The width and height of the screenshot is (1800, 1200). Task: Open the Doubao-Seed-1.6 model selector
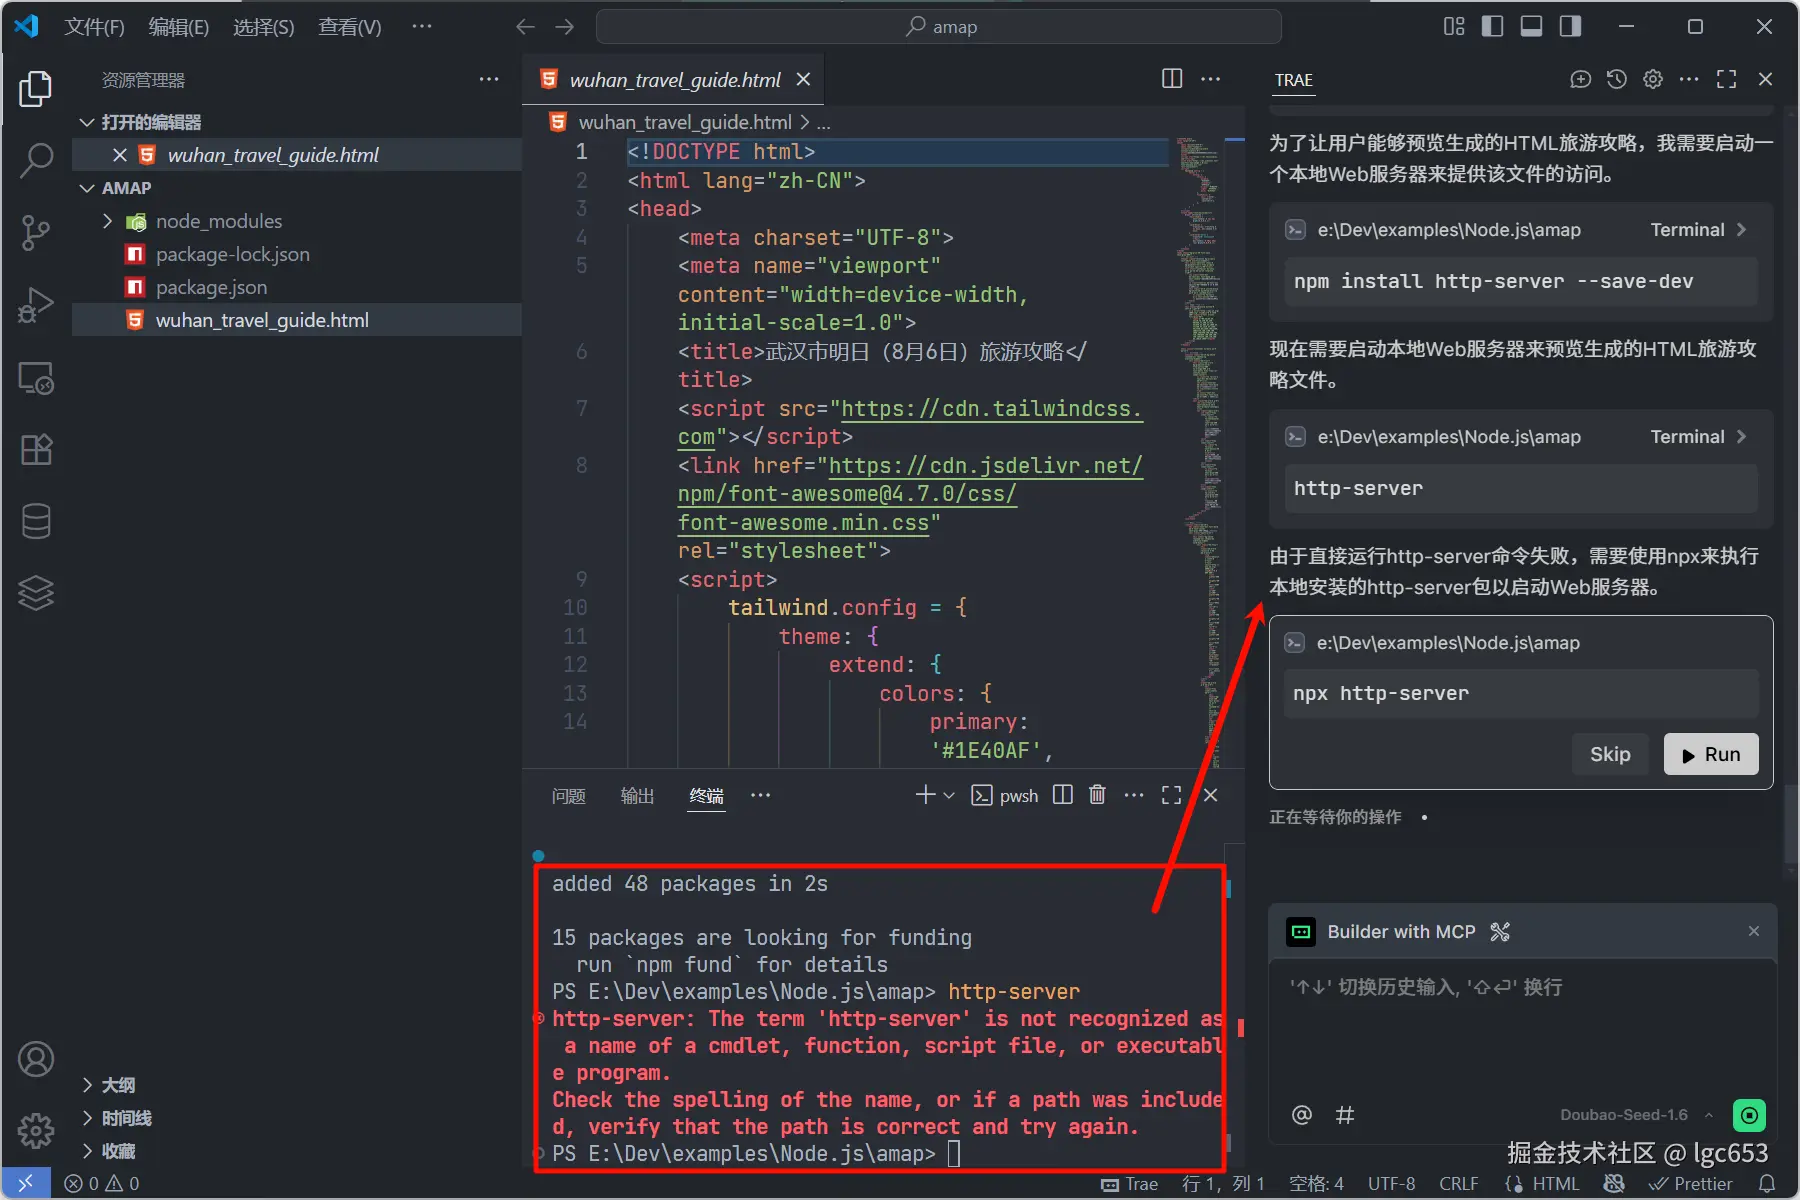coord(1635,1115)
